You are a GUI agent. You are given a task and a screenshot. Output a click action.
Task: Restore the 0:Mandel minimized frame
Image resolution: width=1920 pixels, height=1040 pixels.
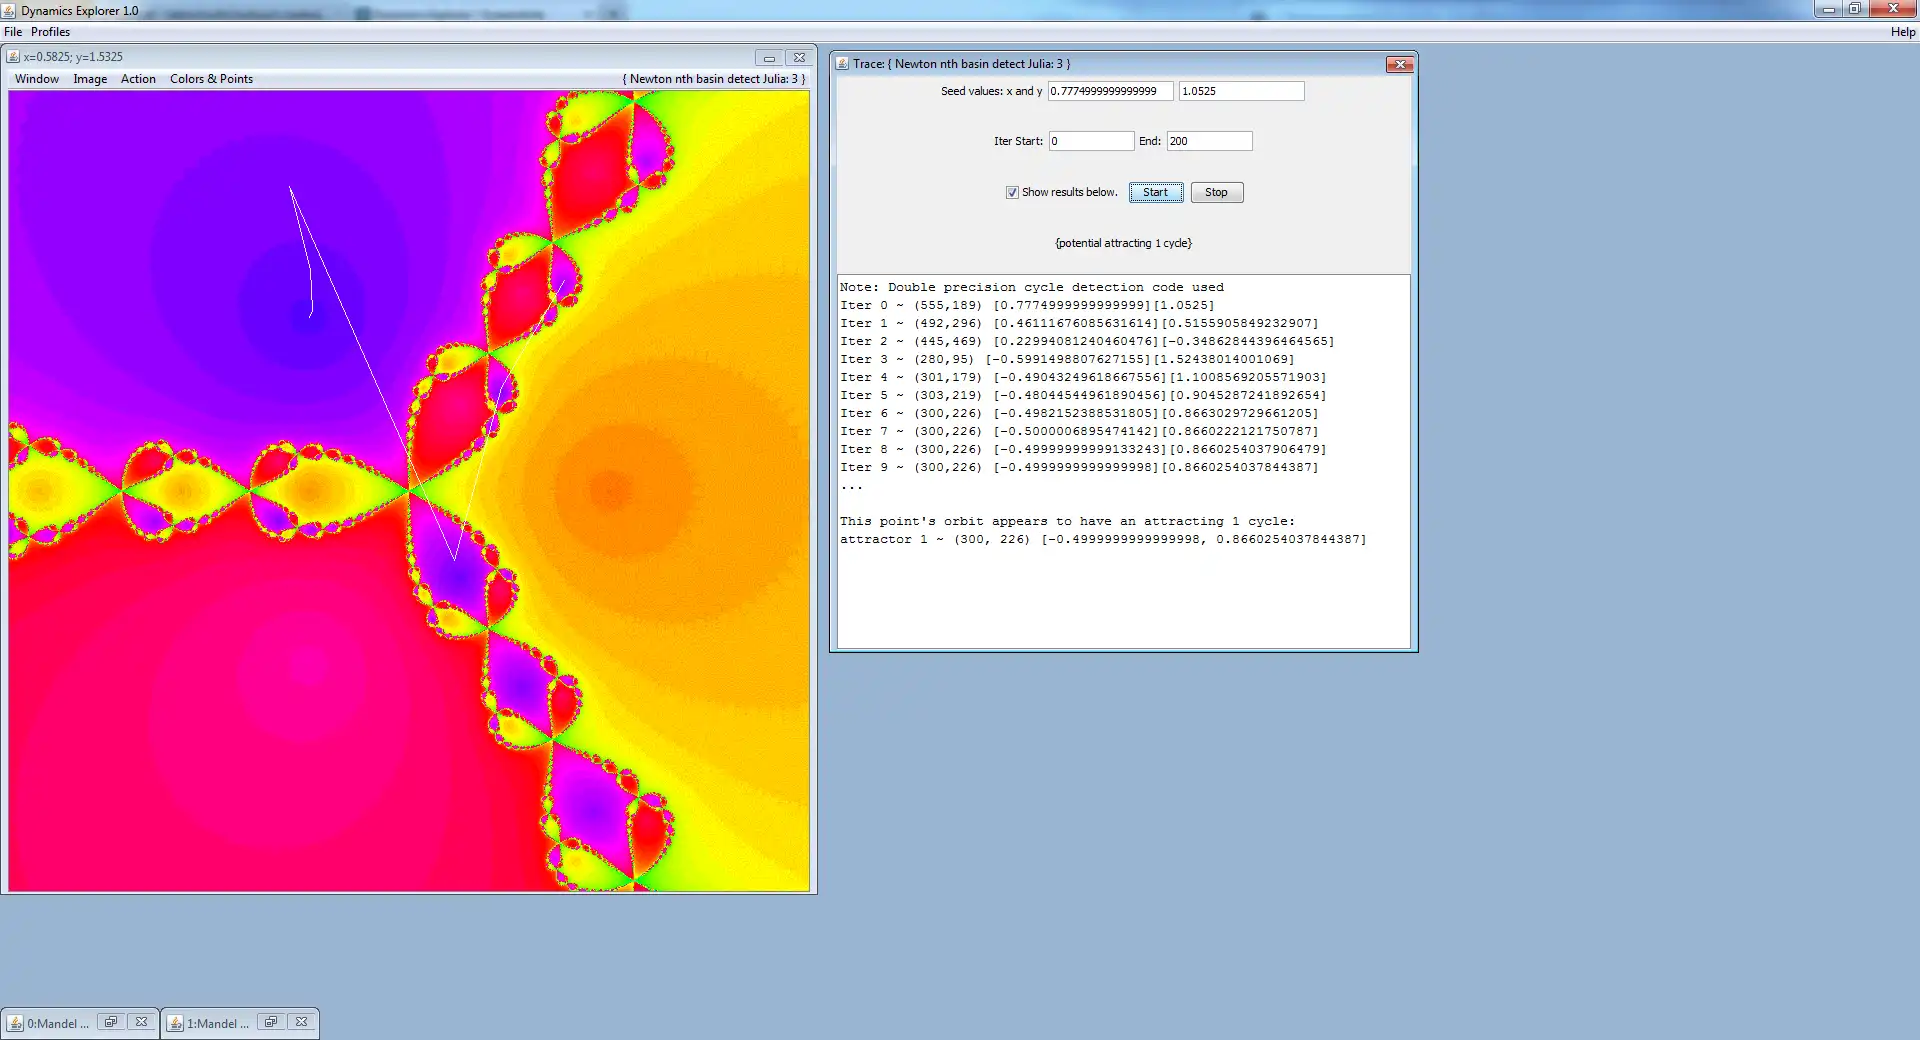(111, 1022)
